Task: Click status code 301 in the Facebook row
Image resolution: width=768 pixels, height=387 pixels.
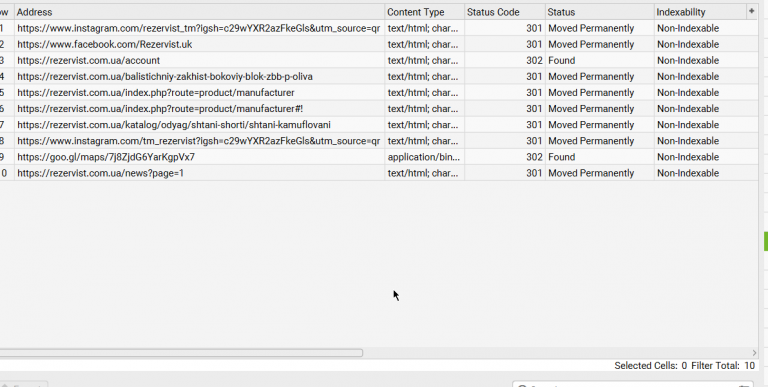Action: pyautogui.click(x=505, y=45)
